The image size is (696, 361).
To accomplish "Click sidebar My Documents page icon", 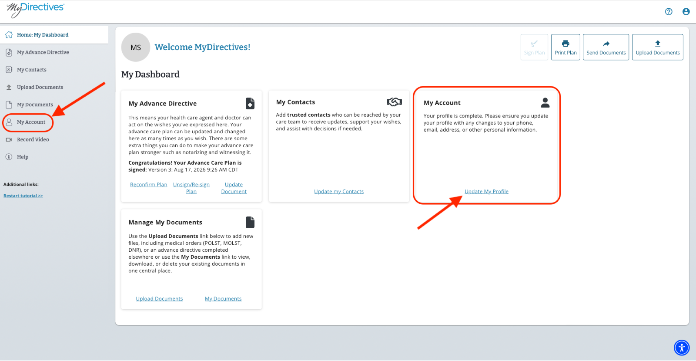I will pyautogui.click(x=9, y=105).
